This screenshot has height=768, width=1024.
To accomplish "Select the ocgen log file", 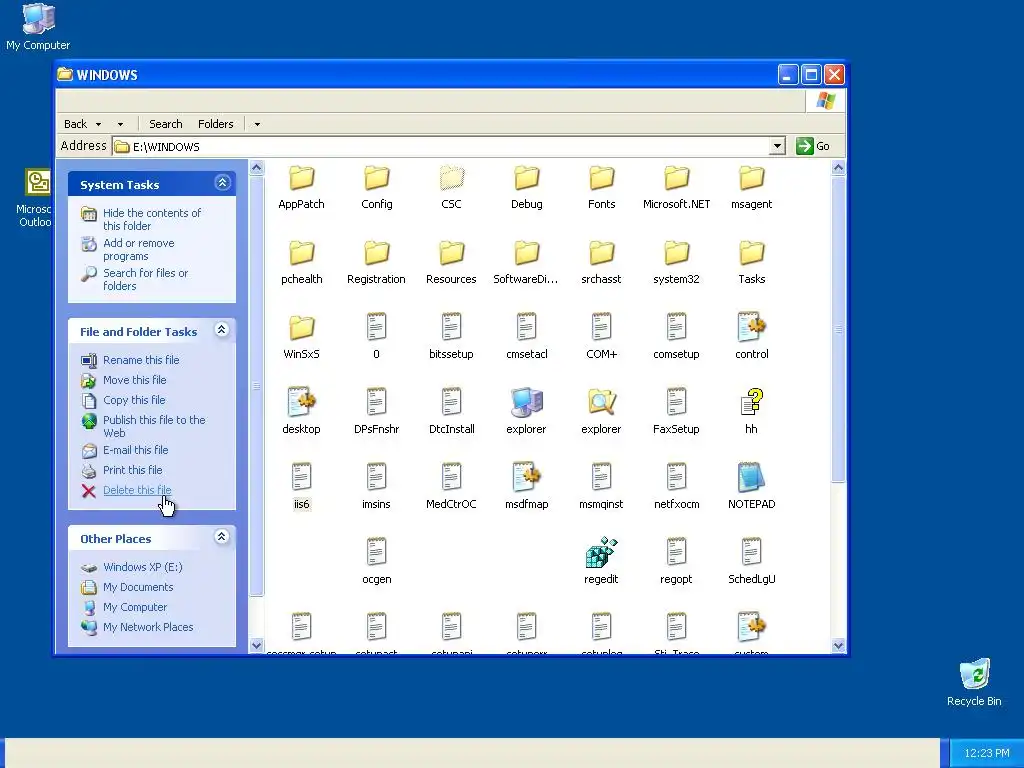I will [x=377, y=562].
